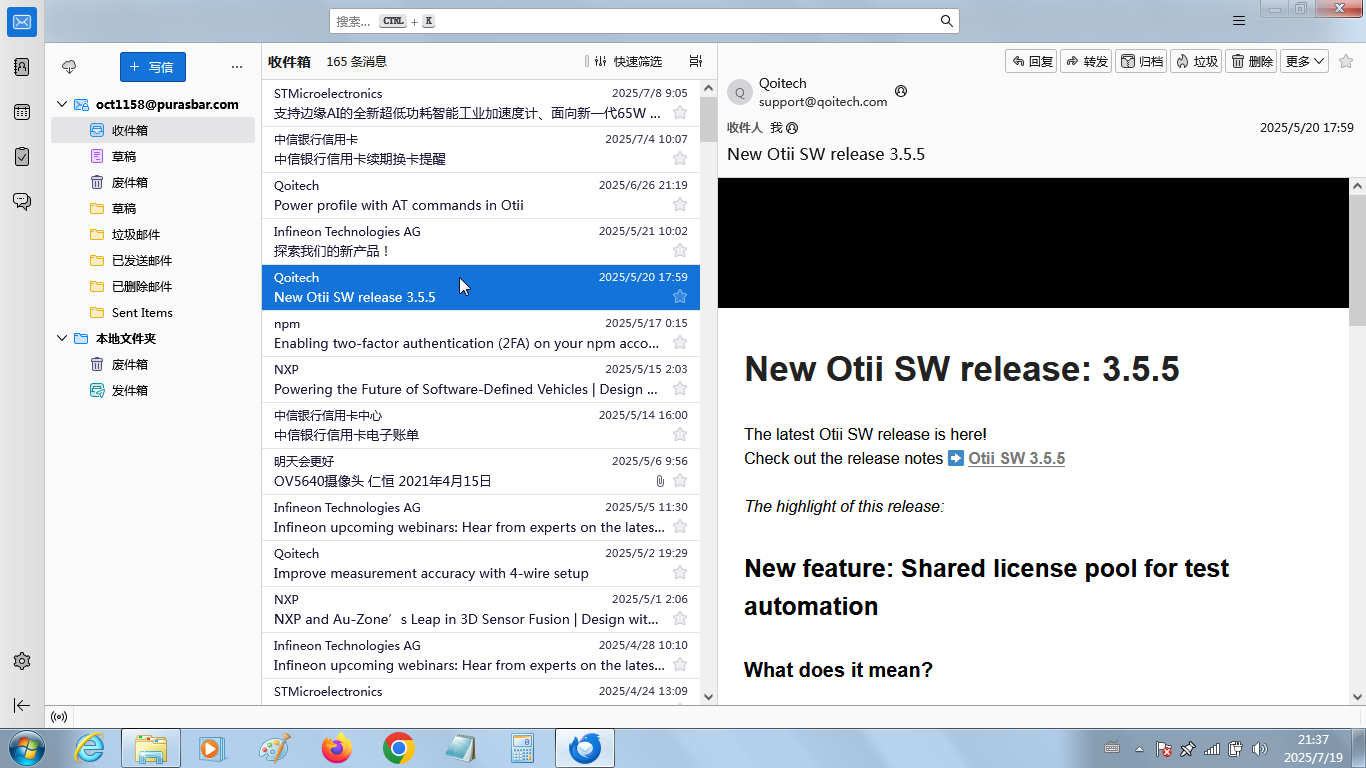This screenshot has width=1366, height=768.
Task: Collapse the 本地文件夹 tree
Action: [x=62, y=338]
